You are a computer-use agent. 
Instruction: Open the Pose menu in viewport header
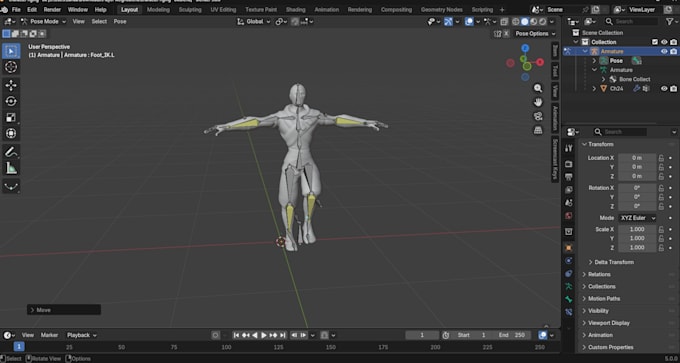(x=120, y=21)
